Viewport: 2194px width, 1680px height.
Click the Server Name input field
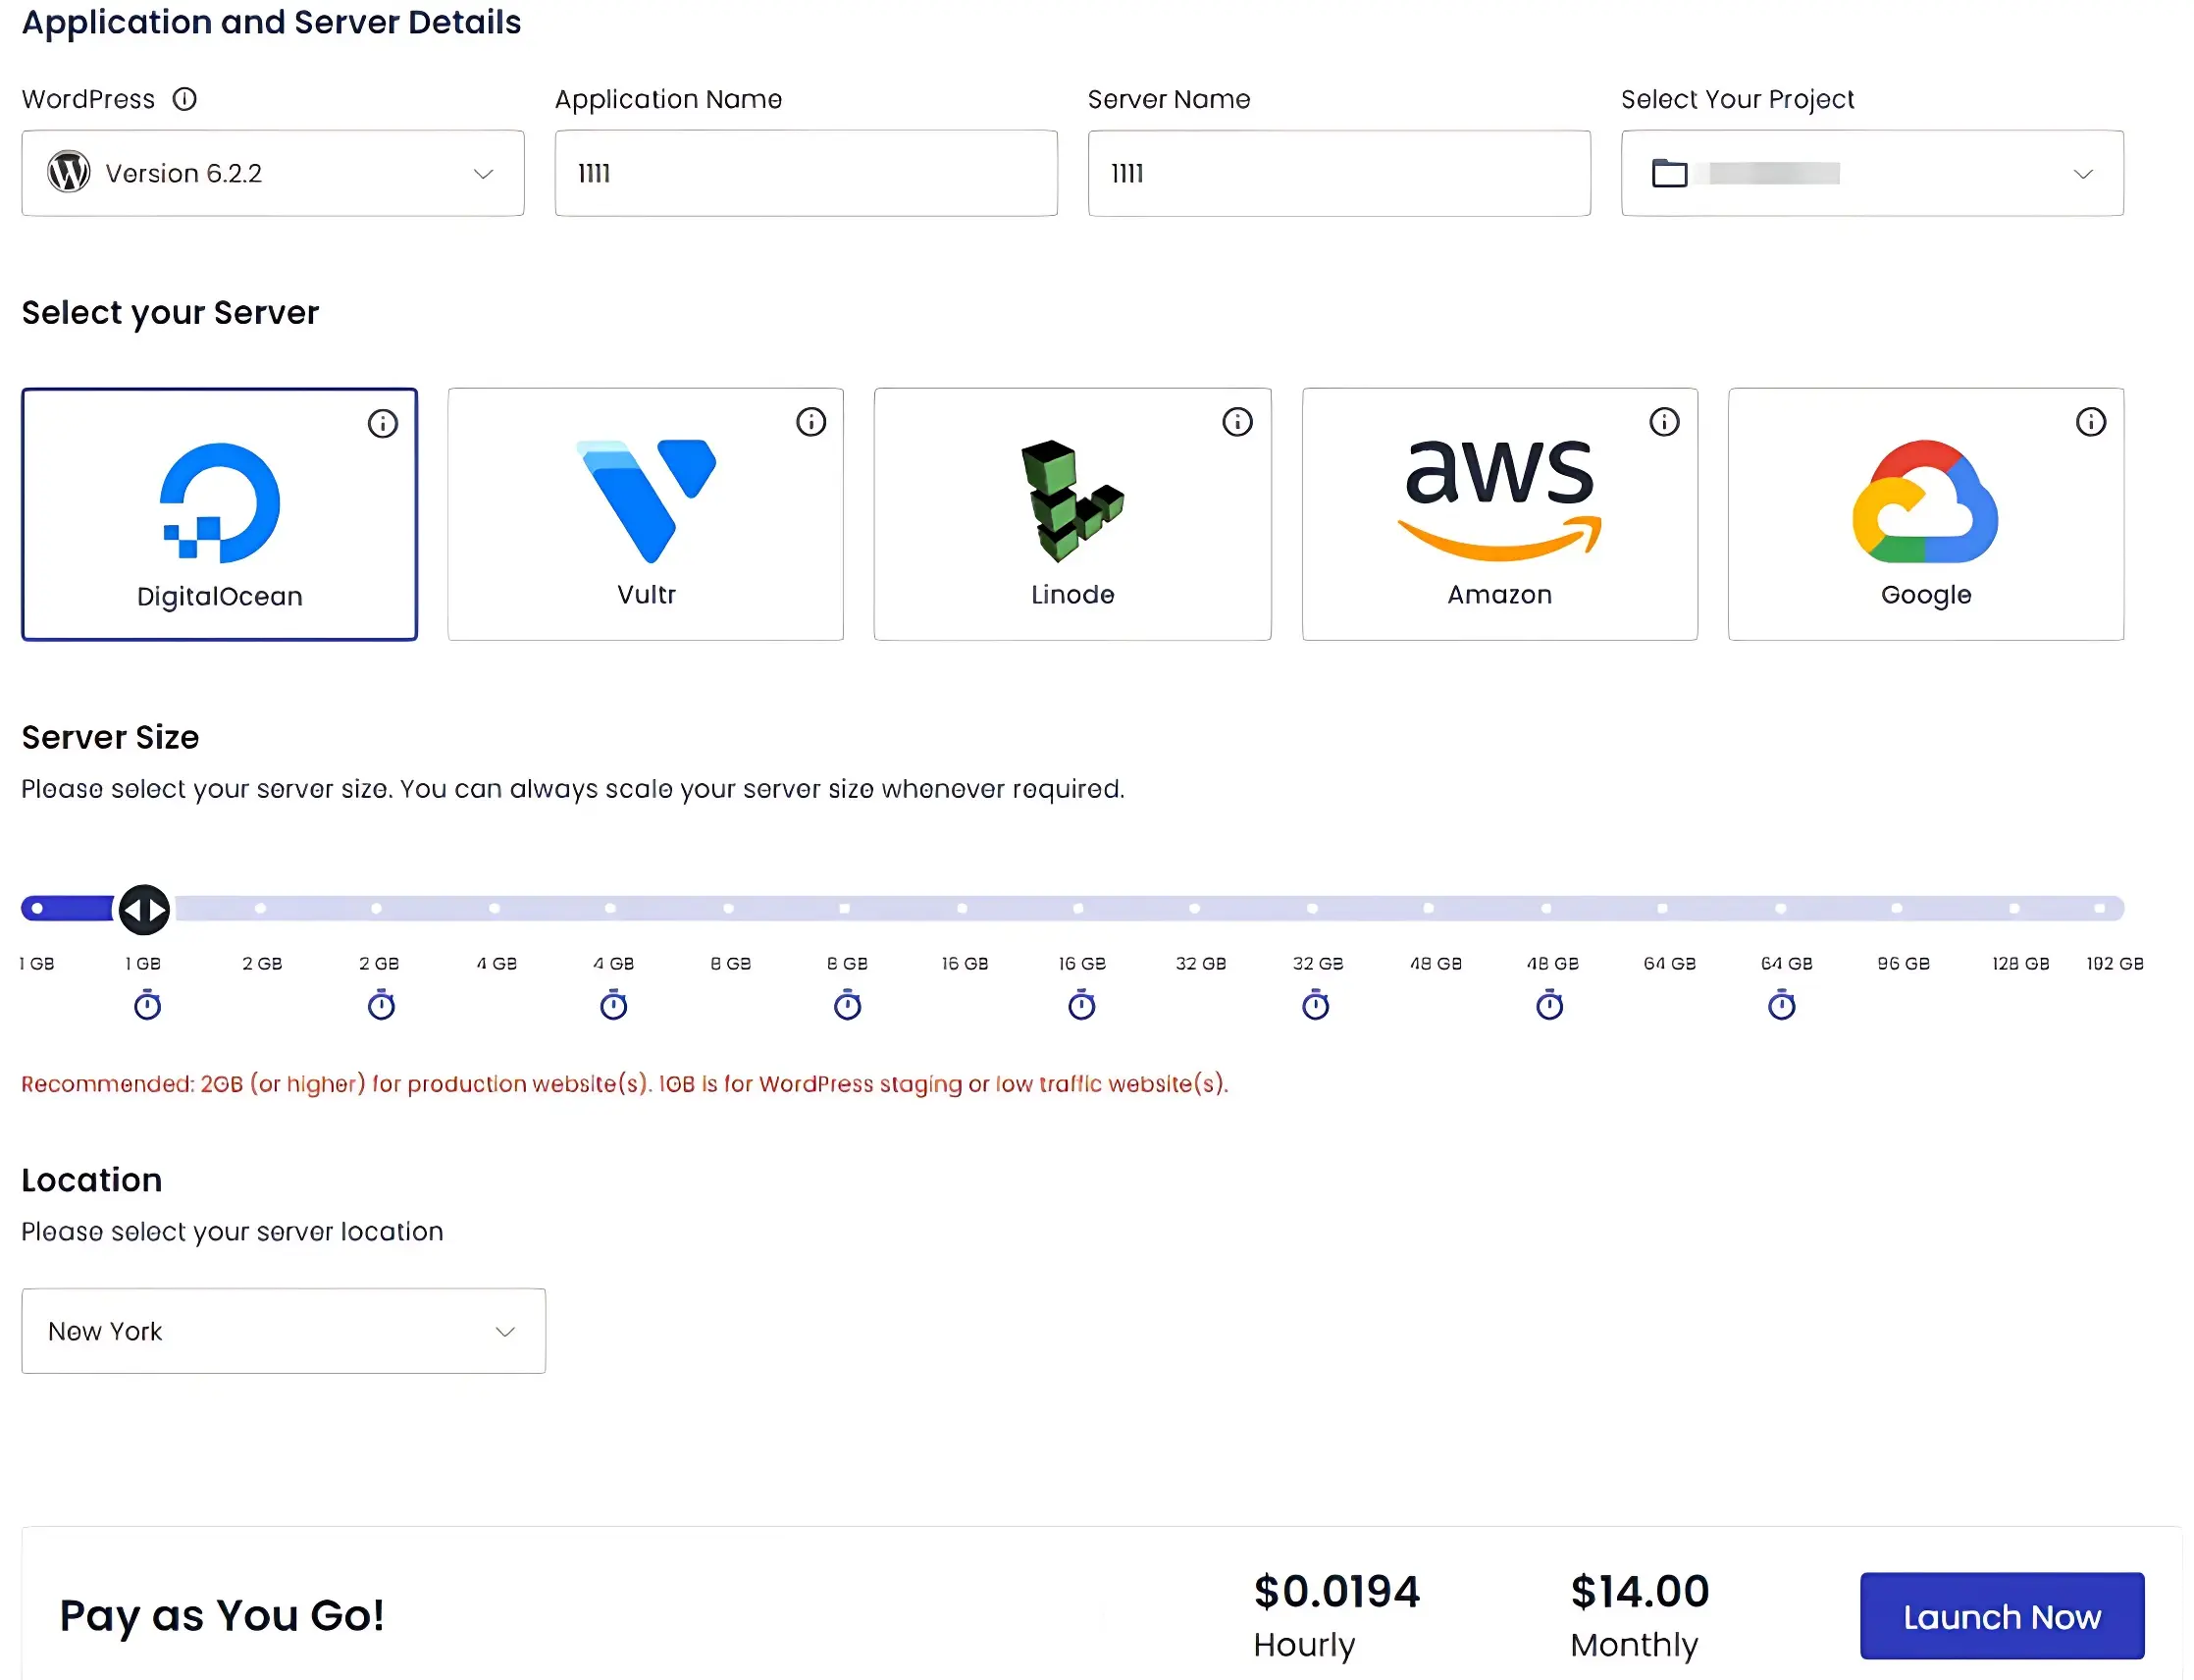point(1339,173)
